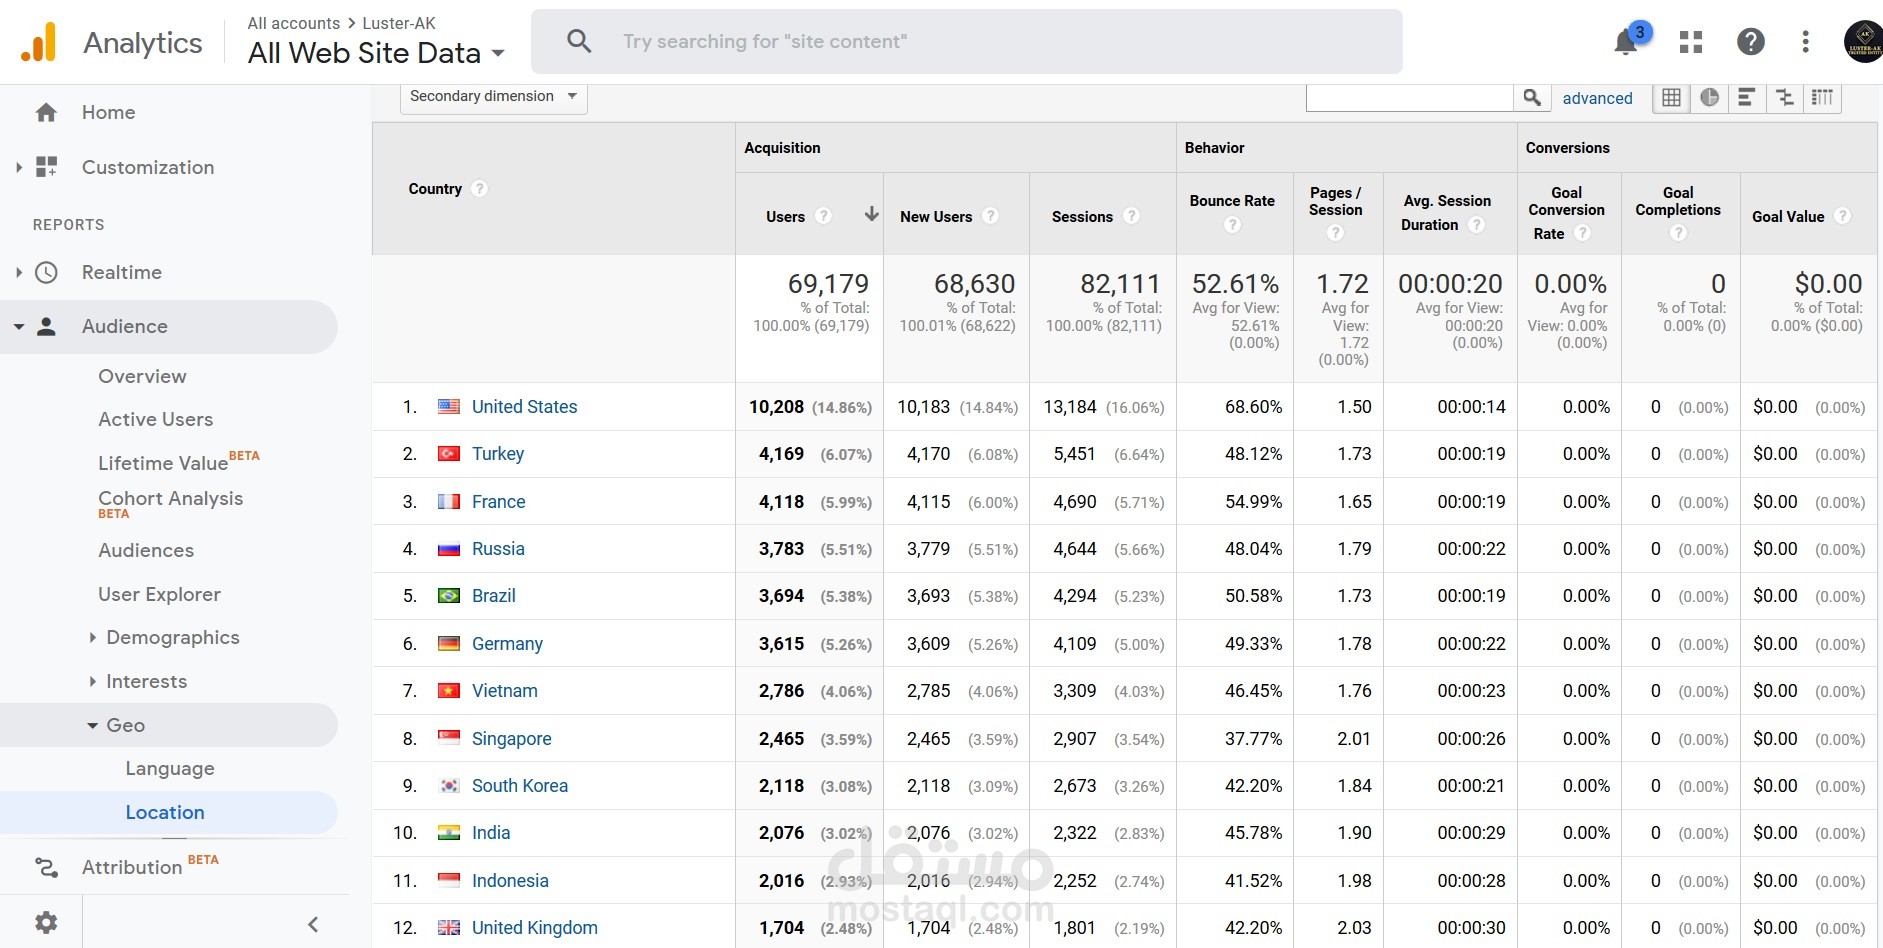Viewport: 1883px width, 948px height.
Task: Open Singapore country link
Action: tap(511, 739)
